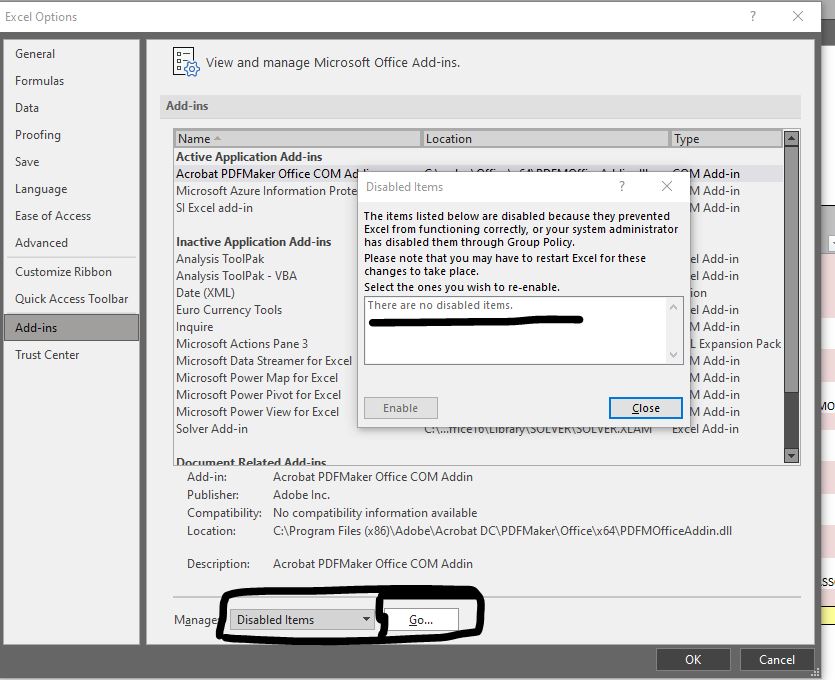Click the Disabled Items help question mark
Screen dimensions: 835x680
tap(621, 186)
